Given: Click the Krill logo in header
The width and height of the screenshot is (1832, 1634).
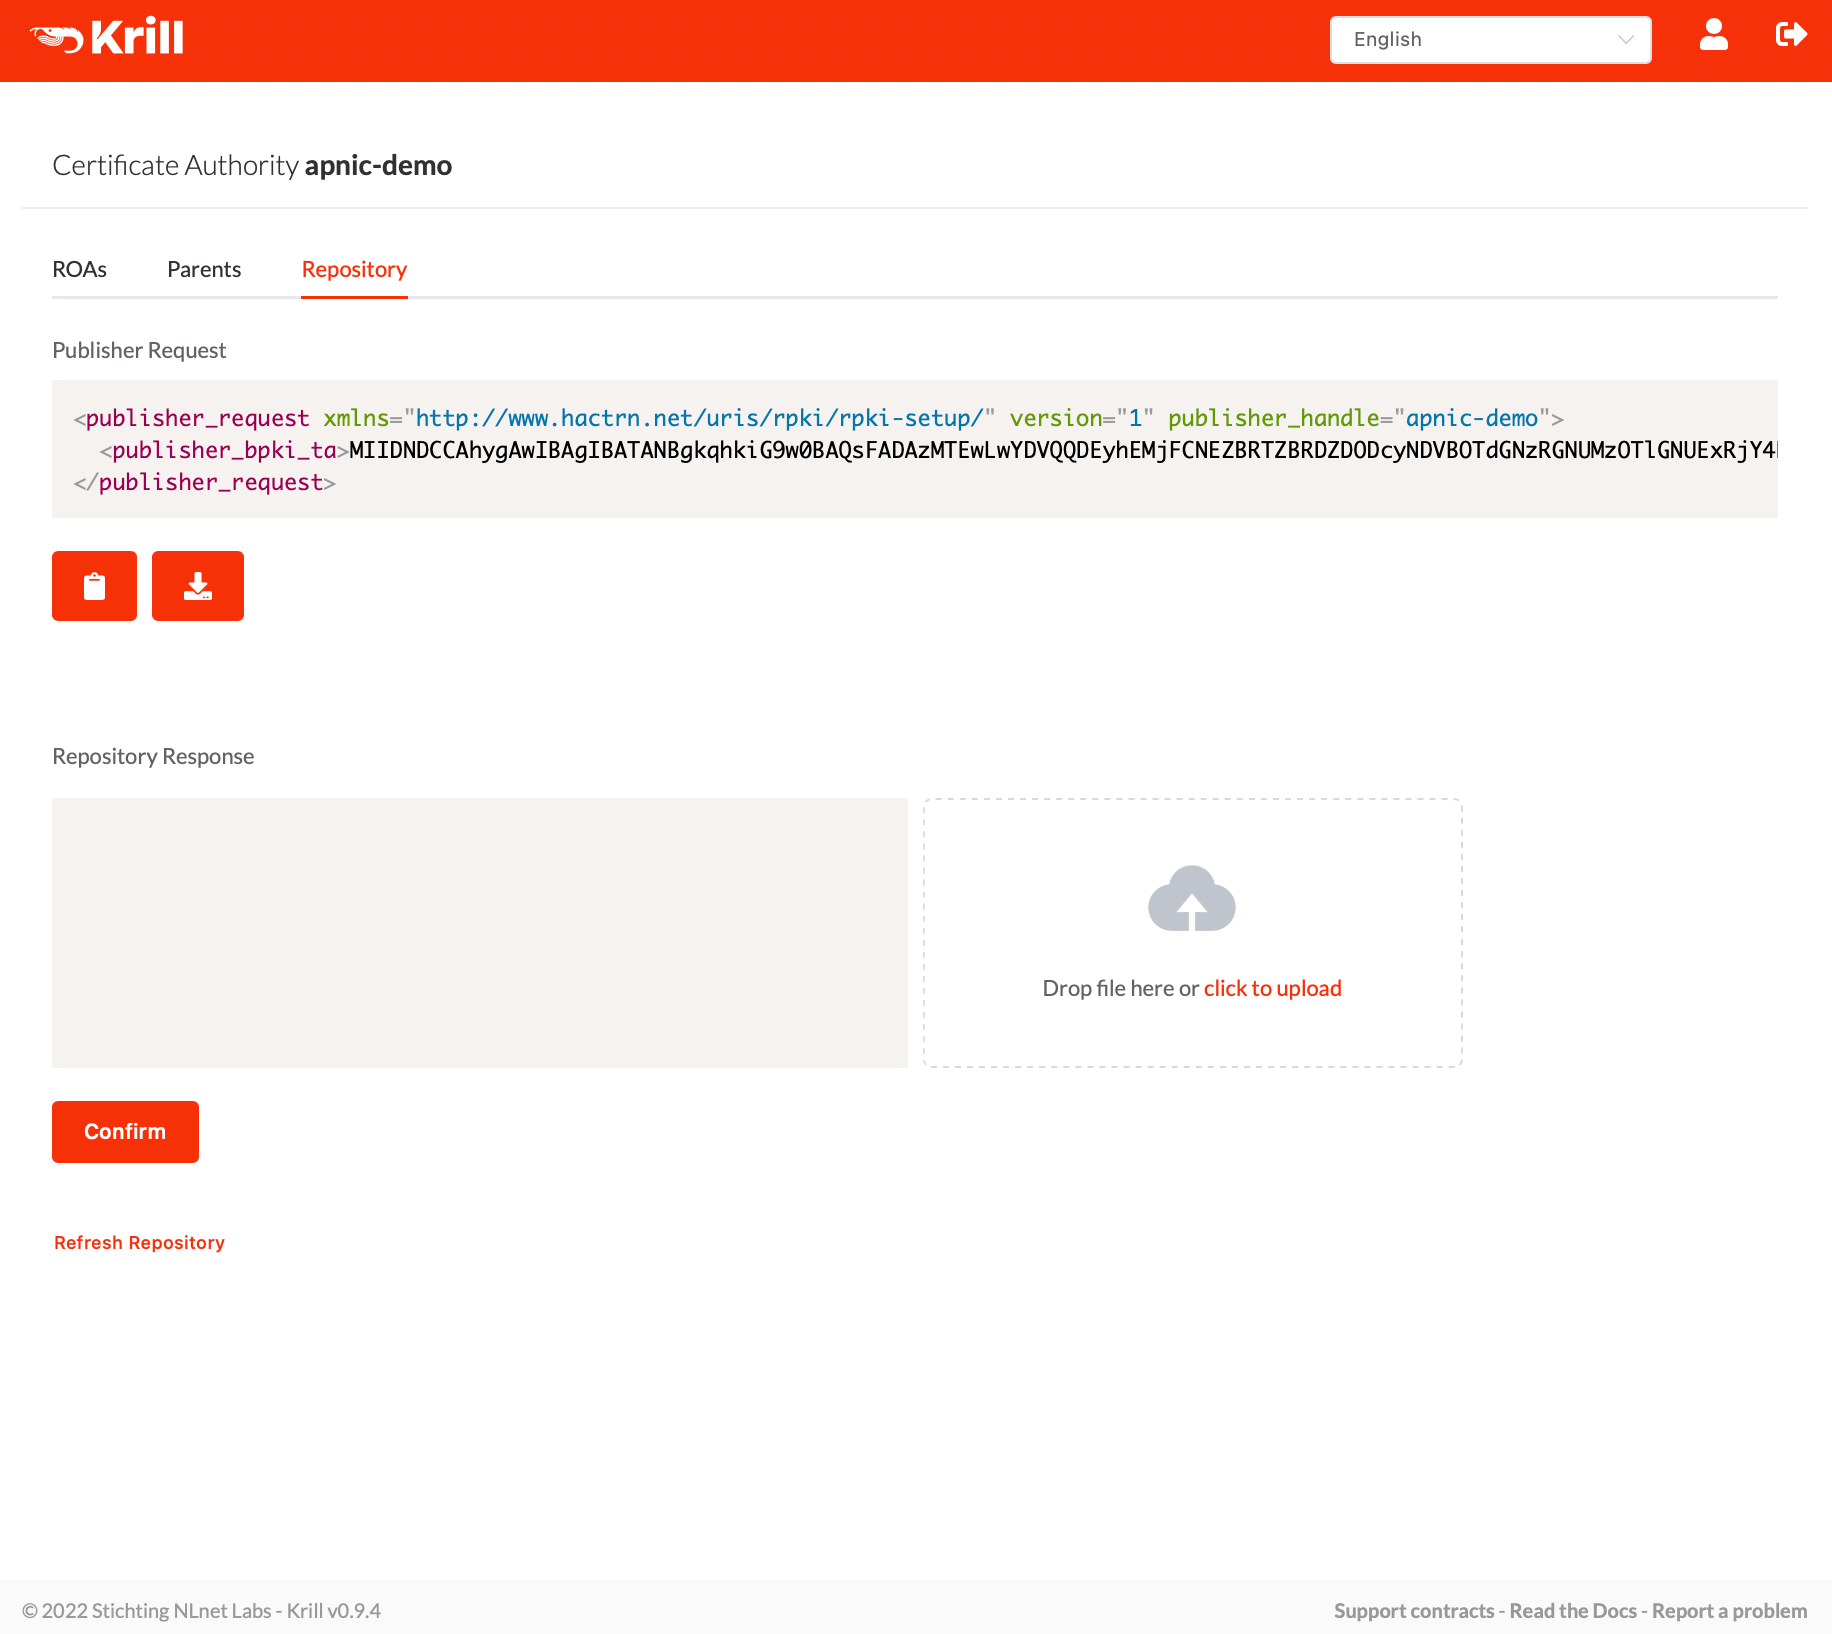Looking at the screenshot, I should (106, 38).
